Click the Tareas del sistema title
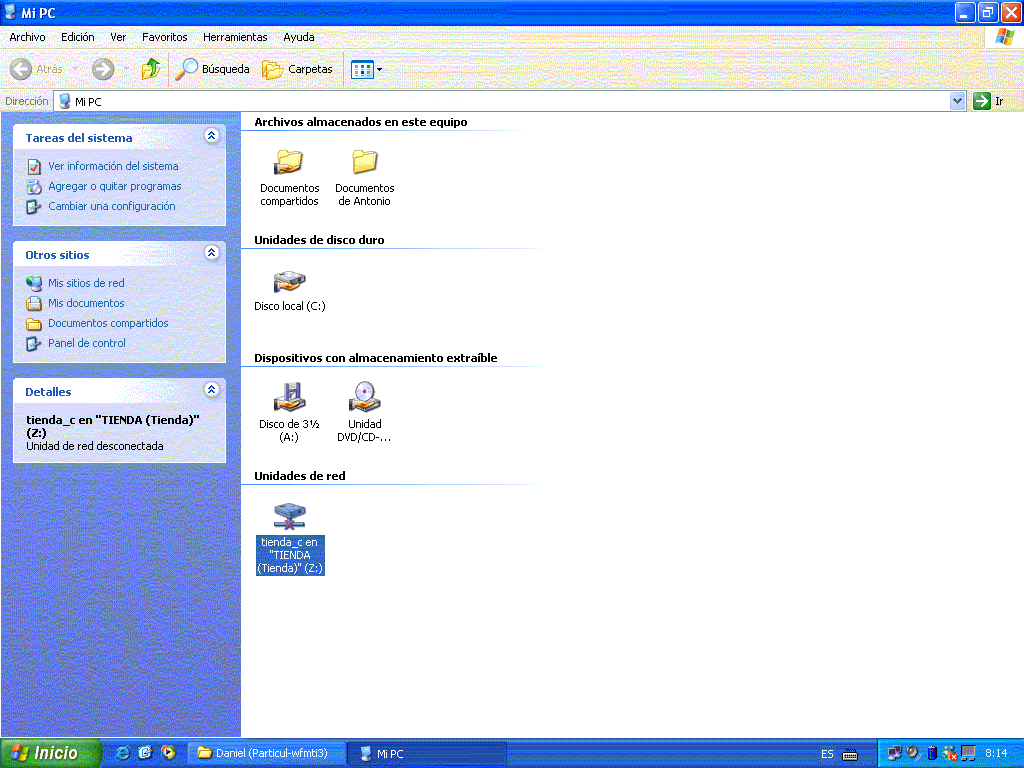Viewport: 1024px width, 768px height. pyautogui.click(x=78, y=138)
